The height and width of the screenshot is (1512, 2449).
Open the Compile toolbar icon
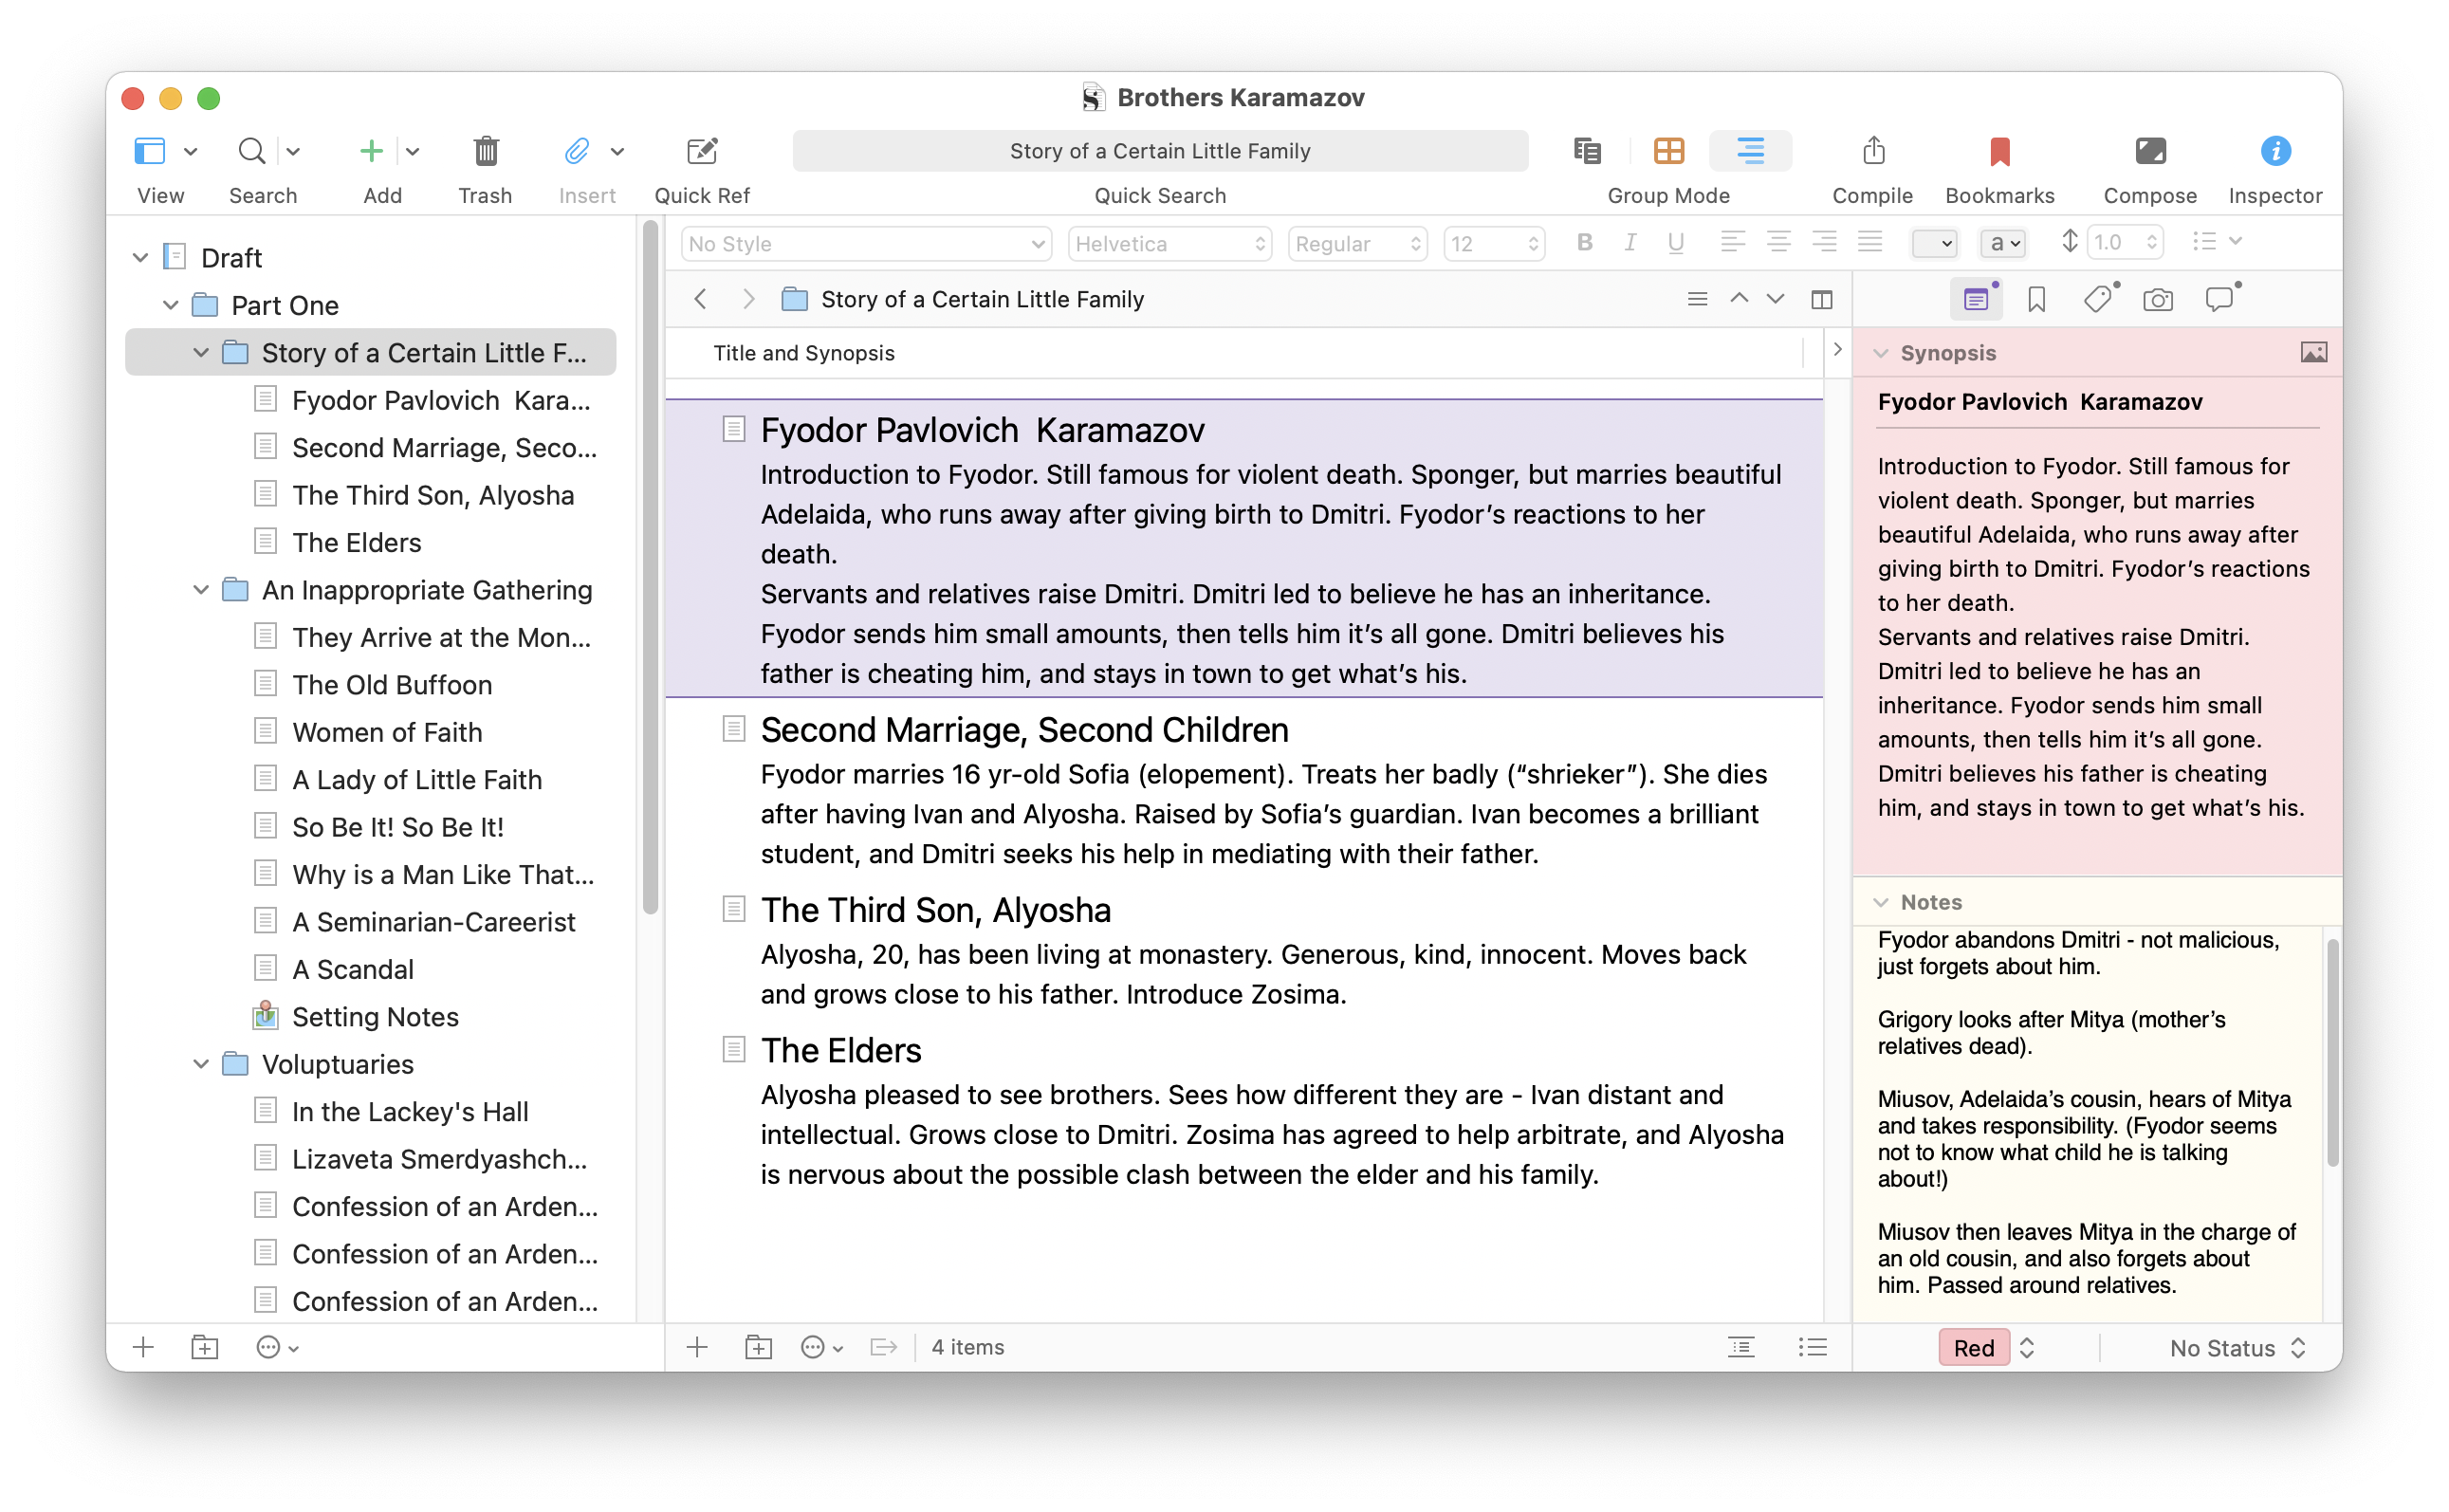pos(1872,151)
